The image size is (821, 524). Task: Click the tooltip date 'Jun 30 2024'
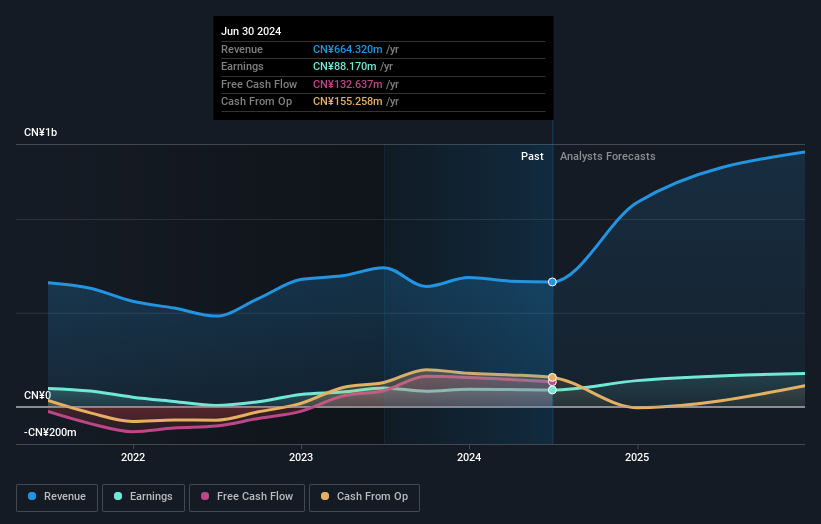coord(251,31)
